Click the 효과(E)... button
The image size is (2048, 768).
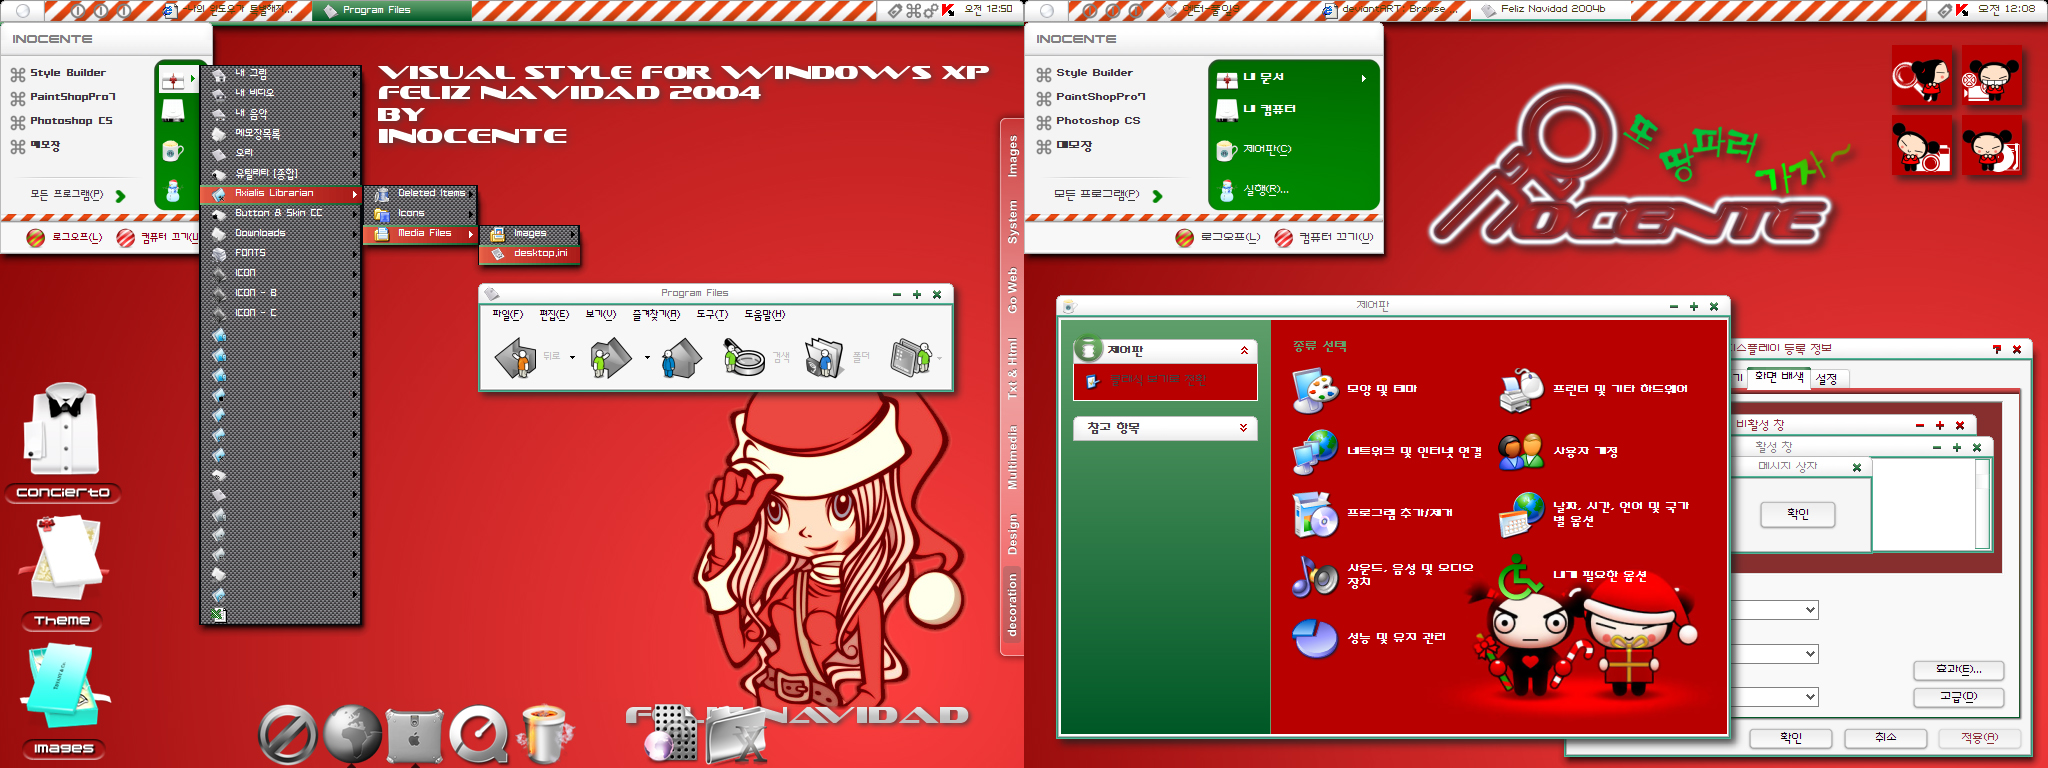pos(1959,670)
